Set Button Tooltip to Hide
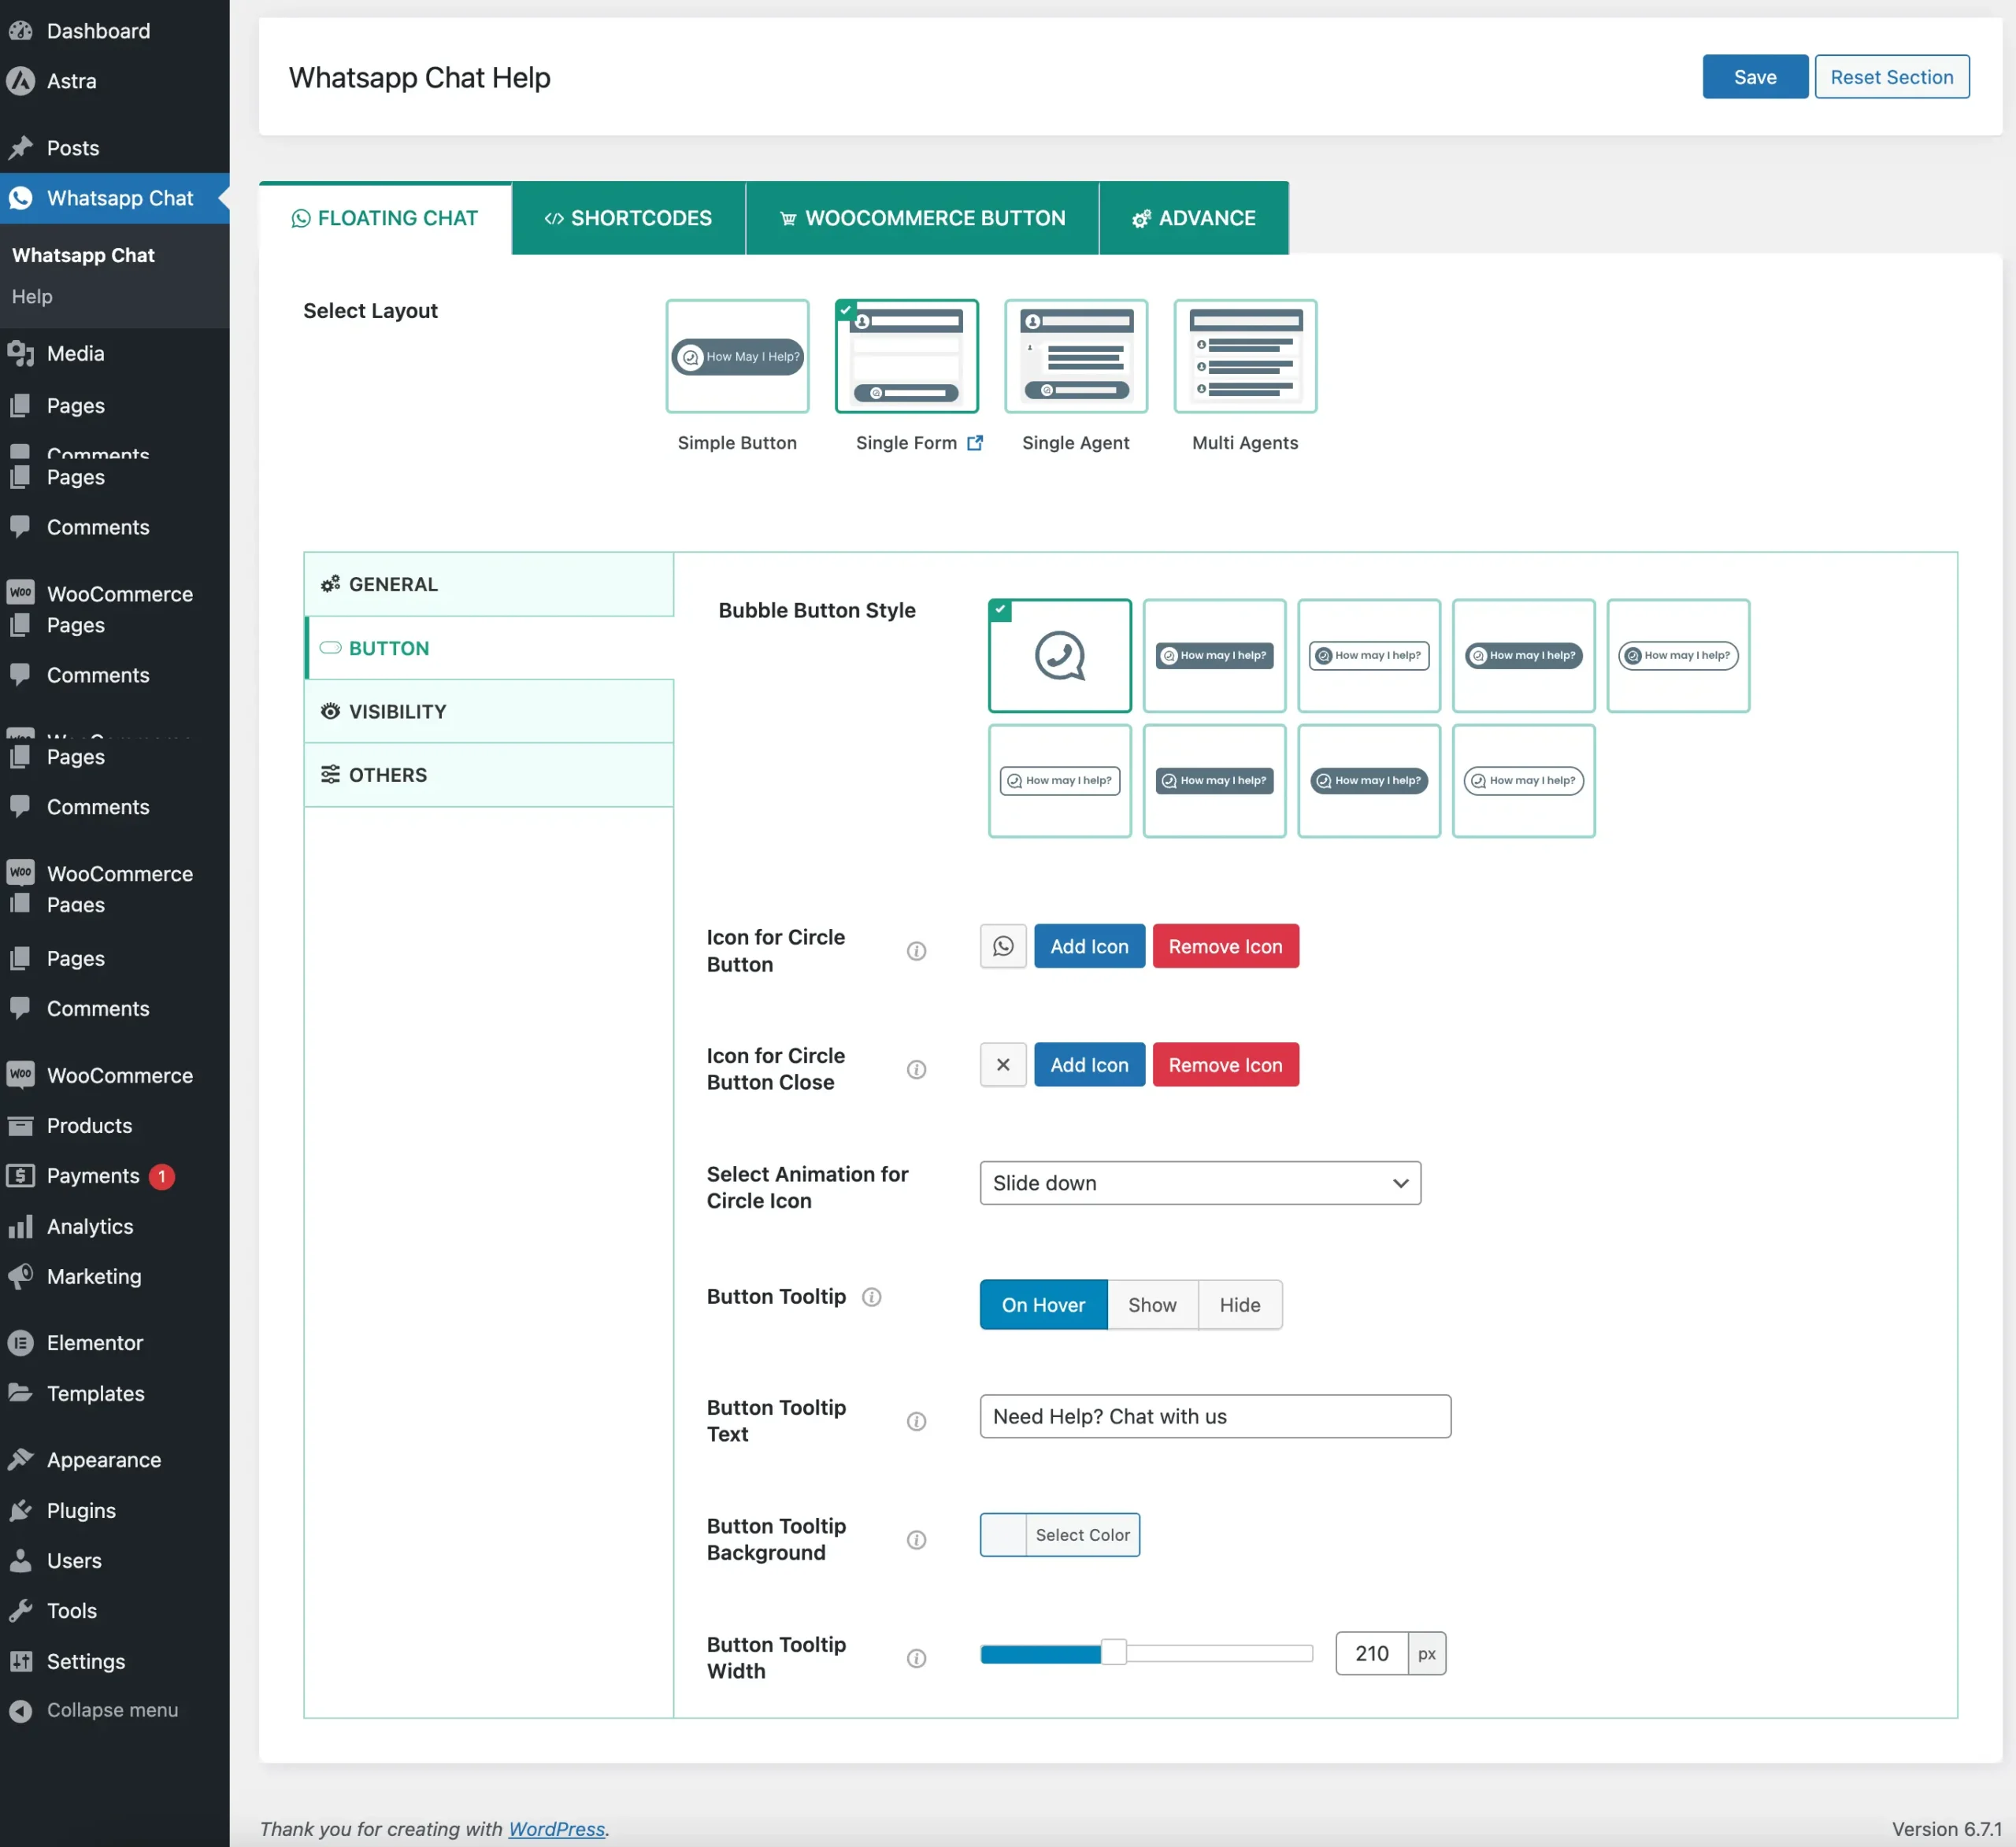 (1240, 1305)
